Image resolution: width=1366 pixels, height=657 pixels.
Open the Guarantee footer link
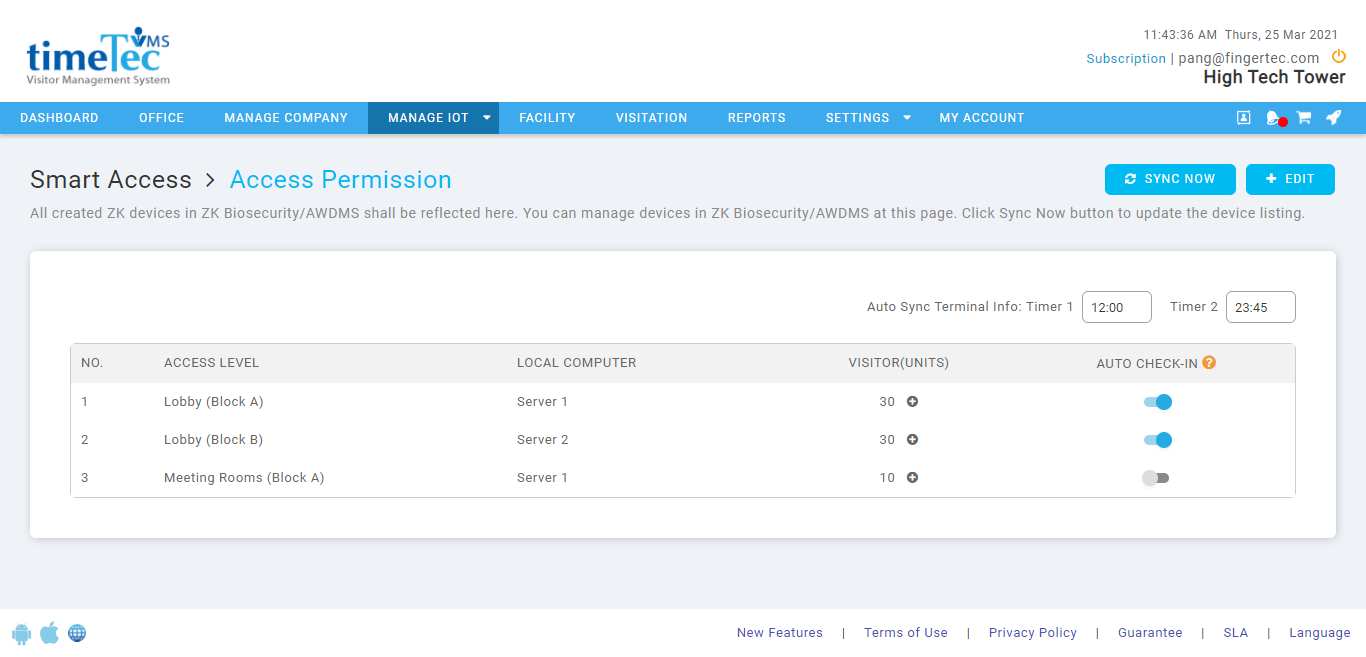point(1150,633)
